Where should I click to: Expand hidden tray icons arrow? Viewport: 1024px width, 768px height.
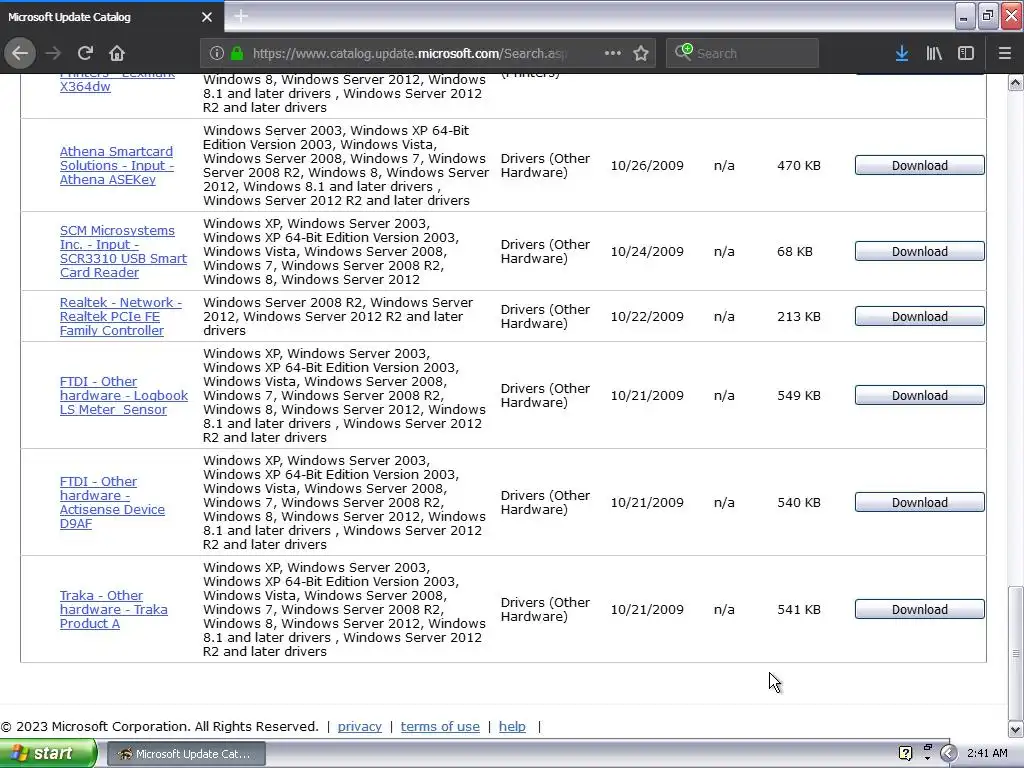point(949,753)
